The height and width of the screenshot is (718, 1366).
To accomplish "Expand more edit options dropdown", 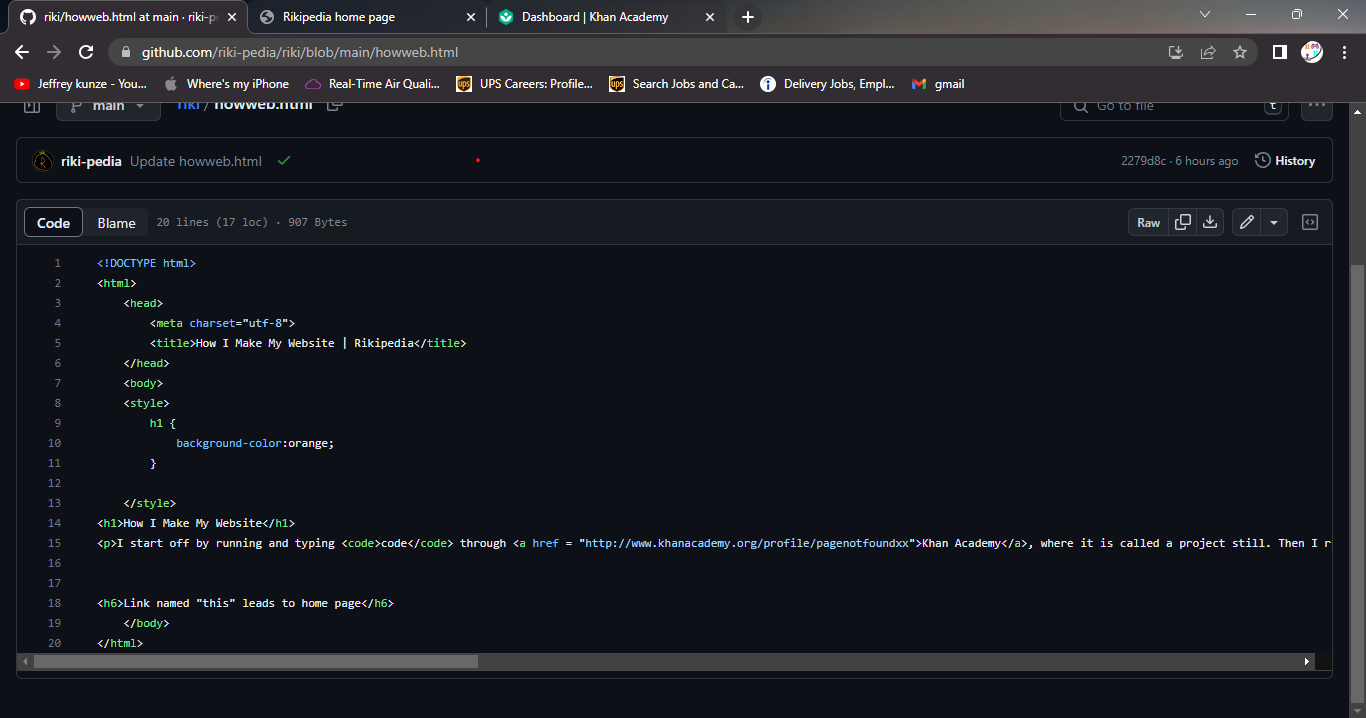I will [x=1273, y=222].
